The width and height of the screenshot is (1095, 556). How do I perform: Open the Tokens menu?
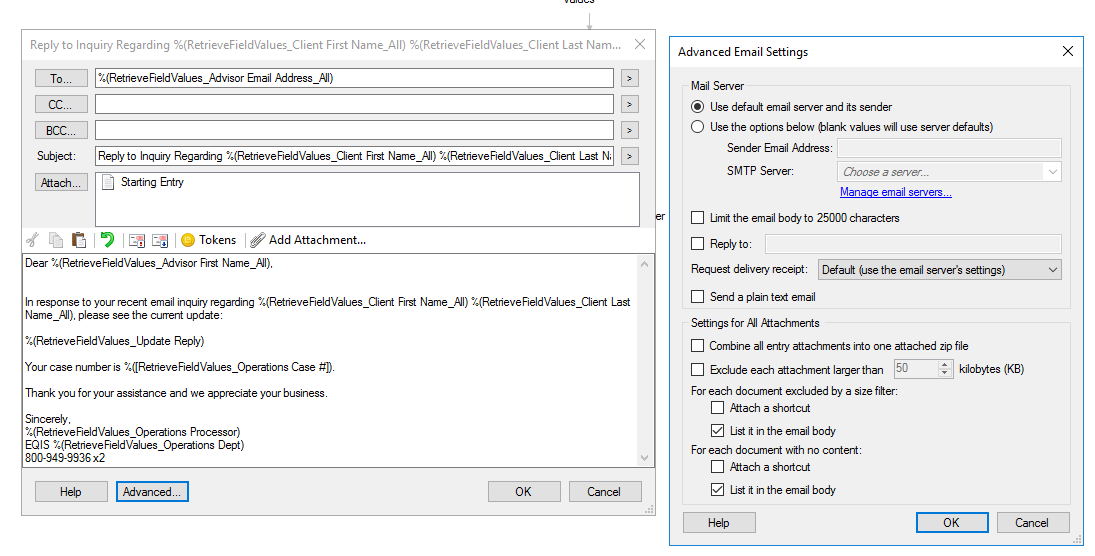208,240
